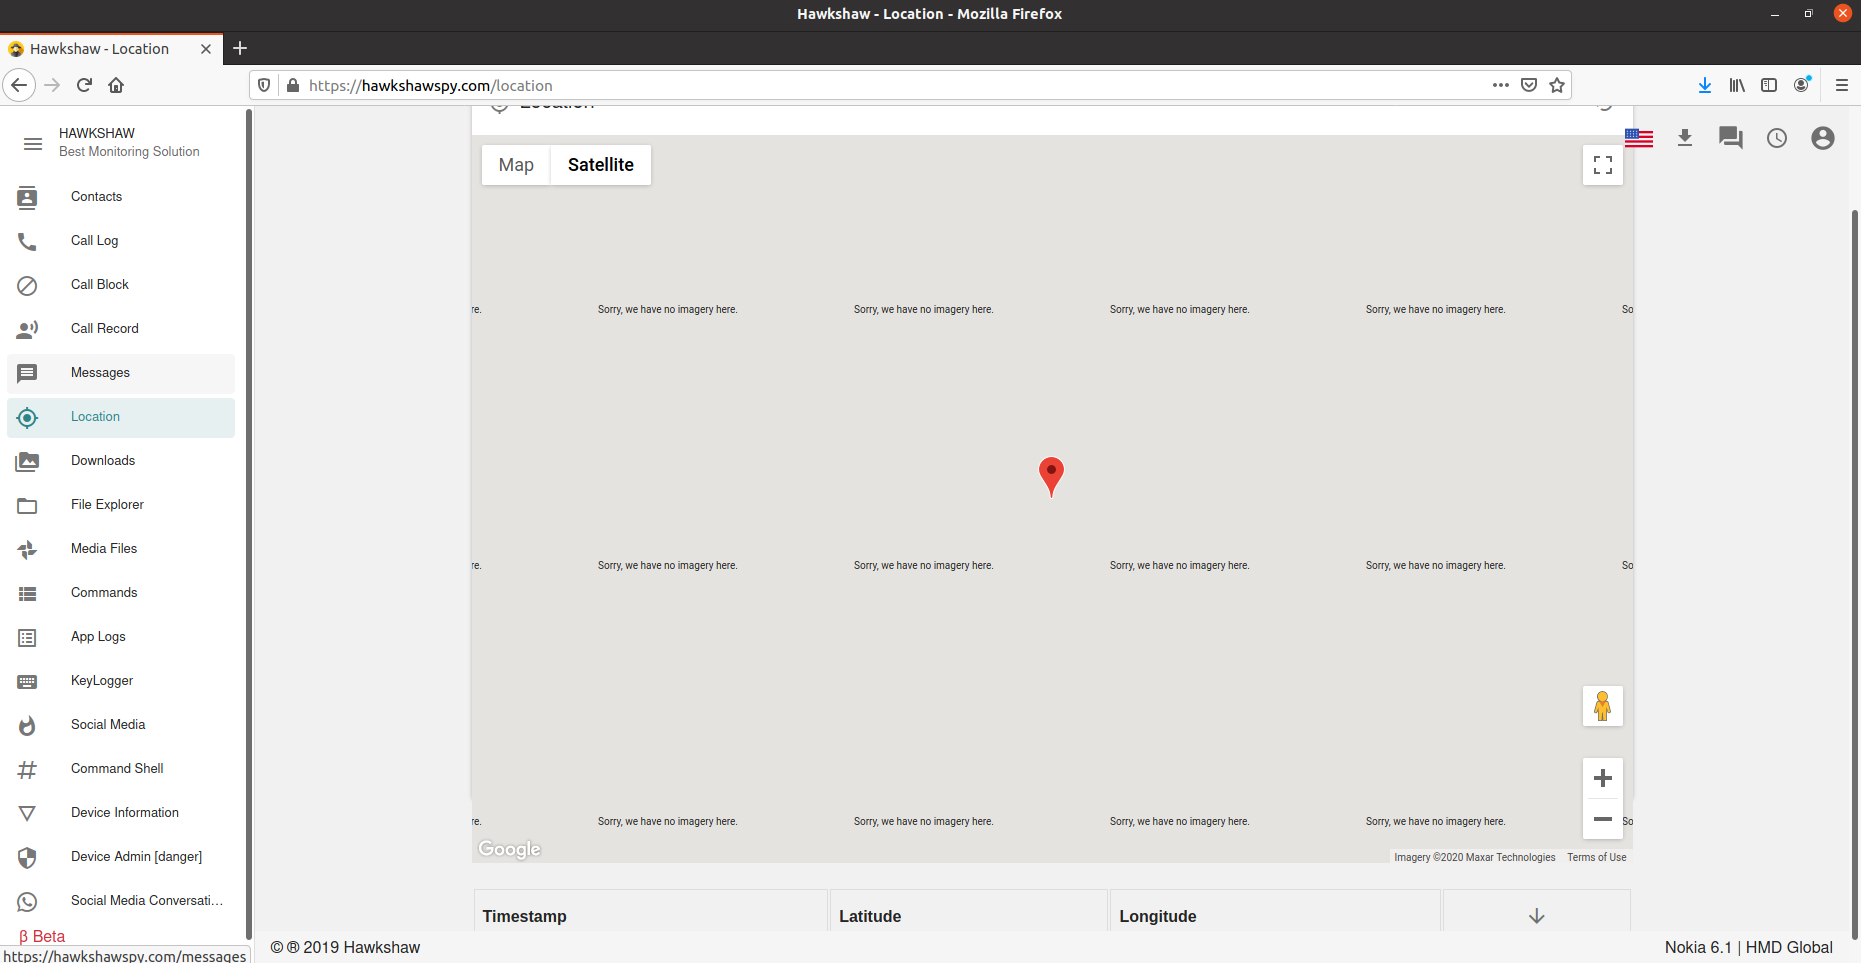Open Downloads in the sidebar

121,461
